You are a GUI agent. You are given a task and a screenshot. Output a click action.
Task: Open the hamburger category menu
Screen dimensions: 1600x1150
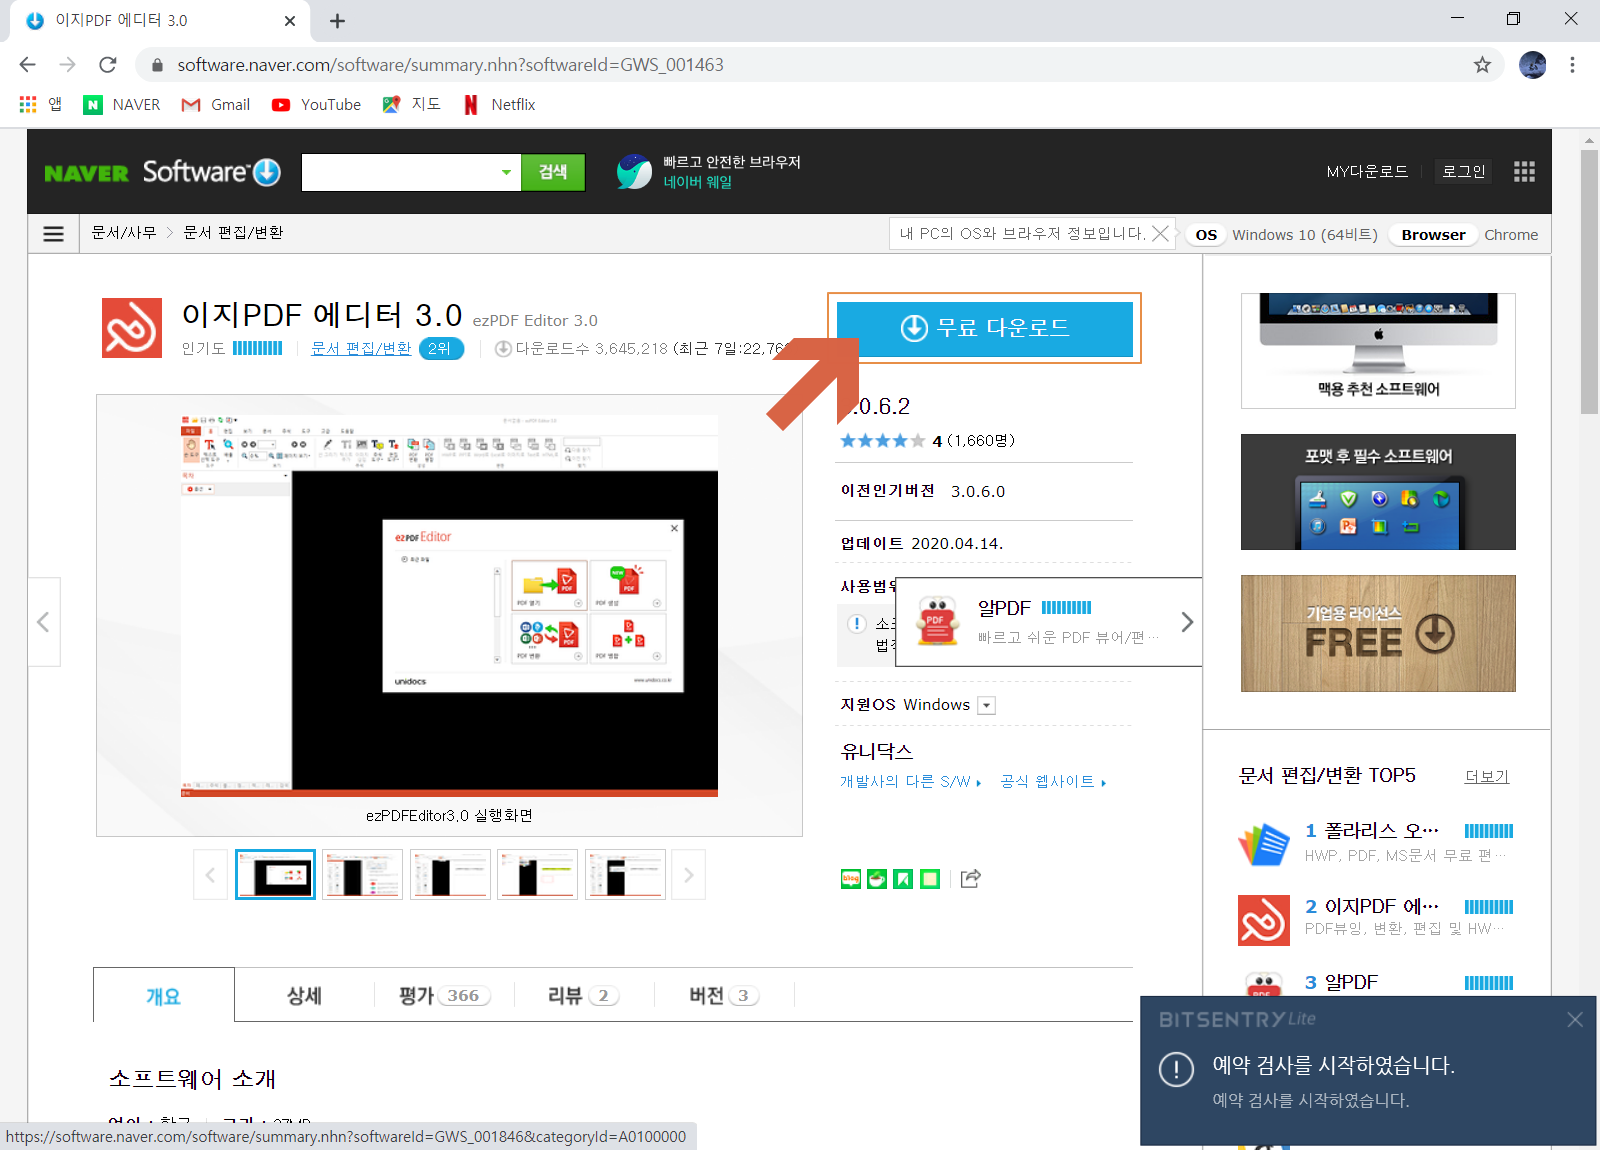[54, 233]
